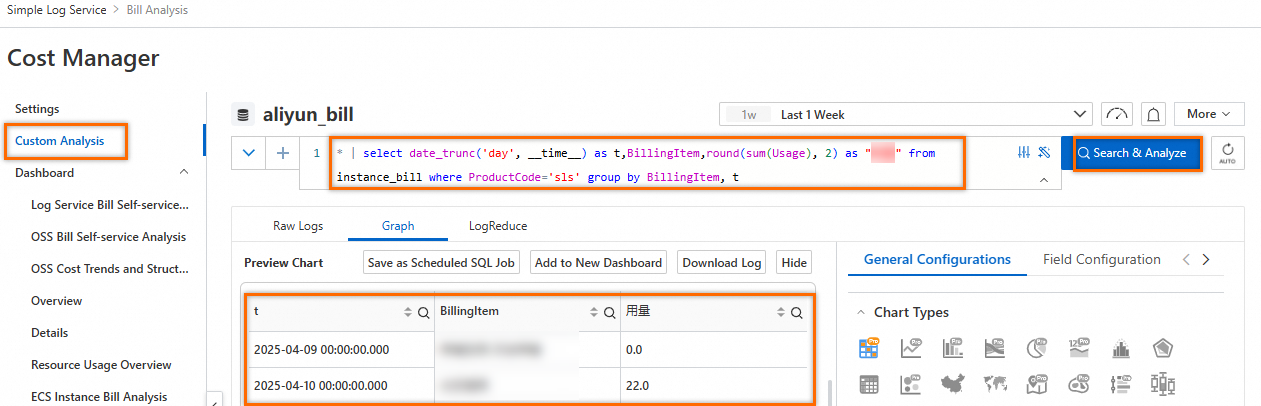Select the pie chart type
The width and height of the screenshot is (1261, 406).
[1035, 348]
